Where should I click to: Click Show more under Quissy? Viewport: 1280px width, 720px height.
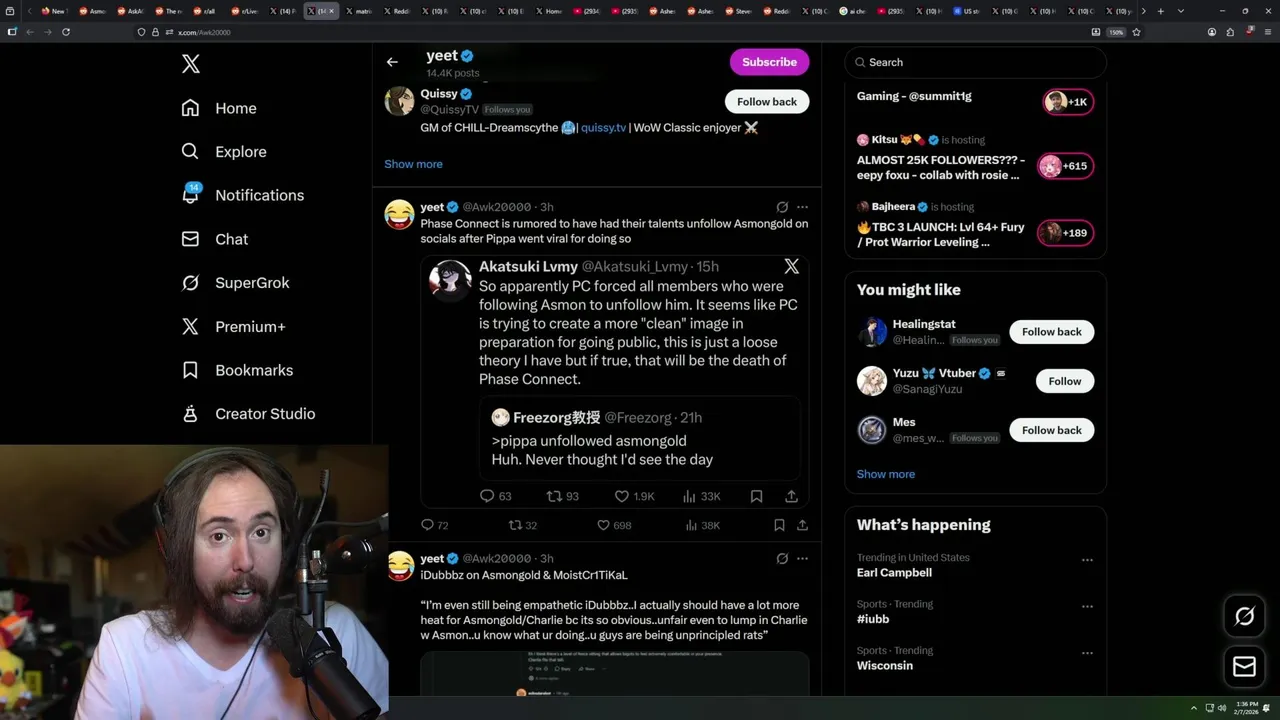(413, 164)
